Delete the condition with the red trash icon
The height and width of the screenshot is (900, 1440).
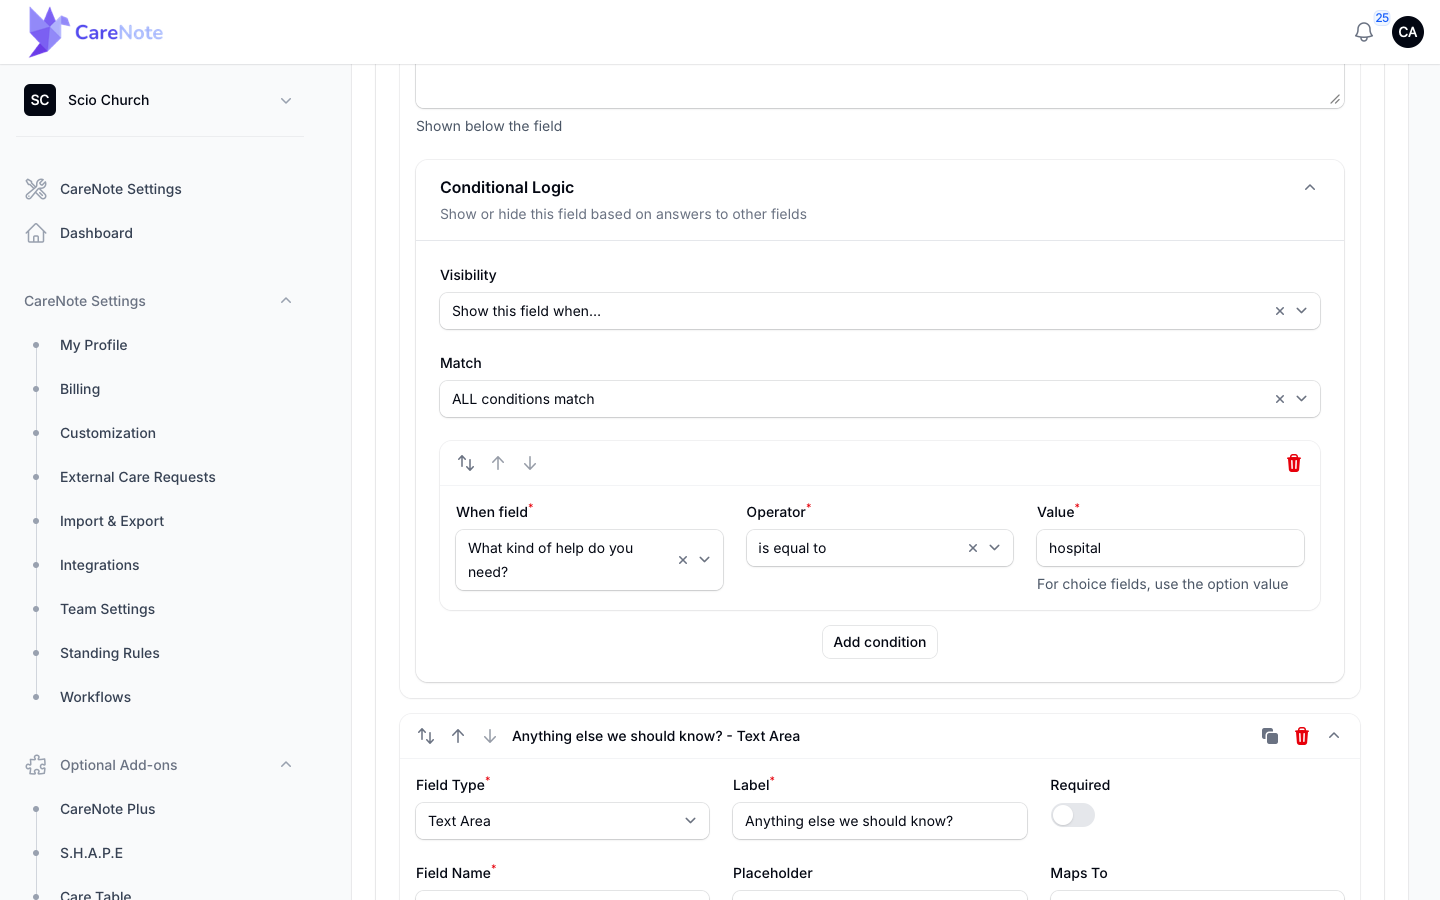1294,463
